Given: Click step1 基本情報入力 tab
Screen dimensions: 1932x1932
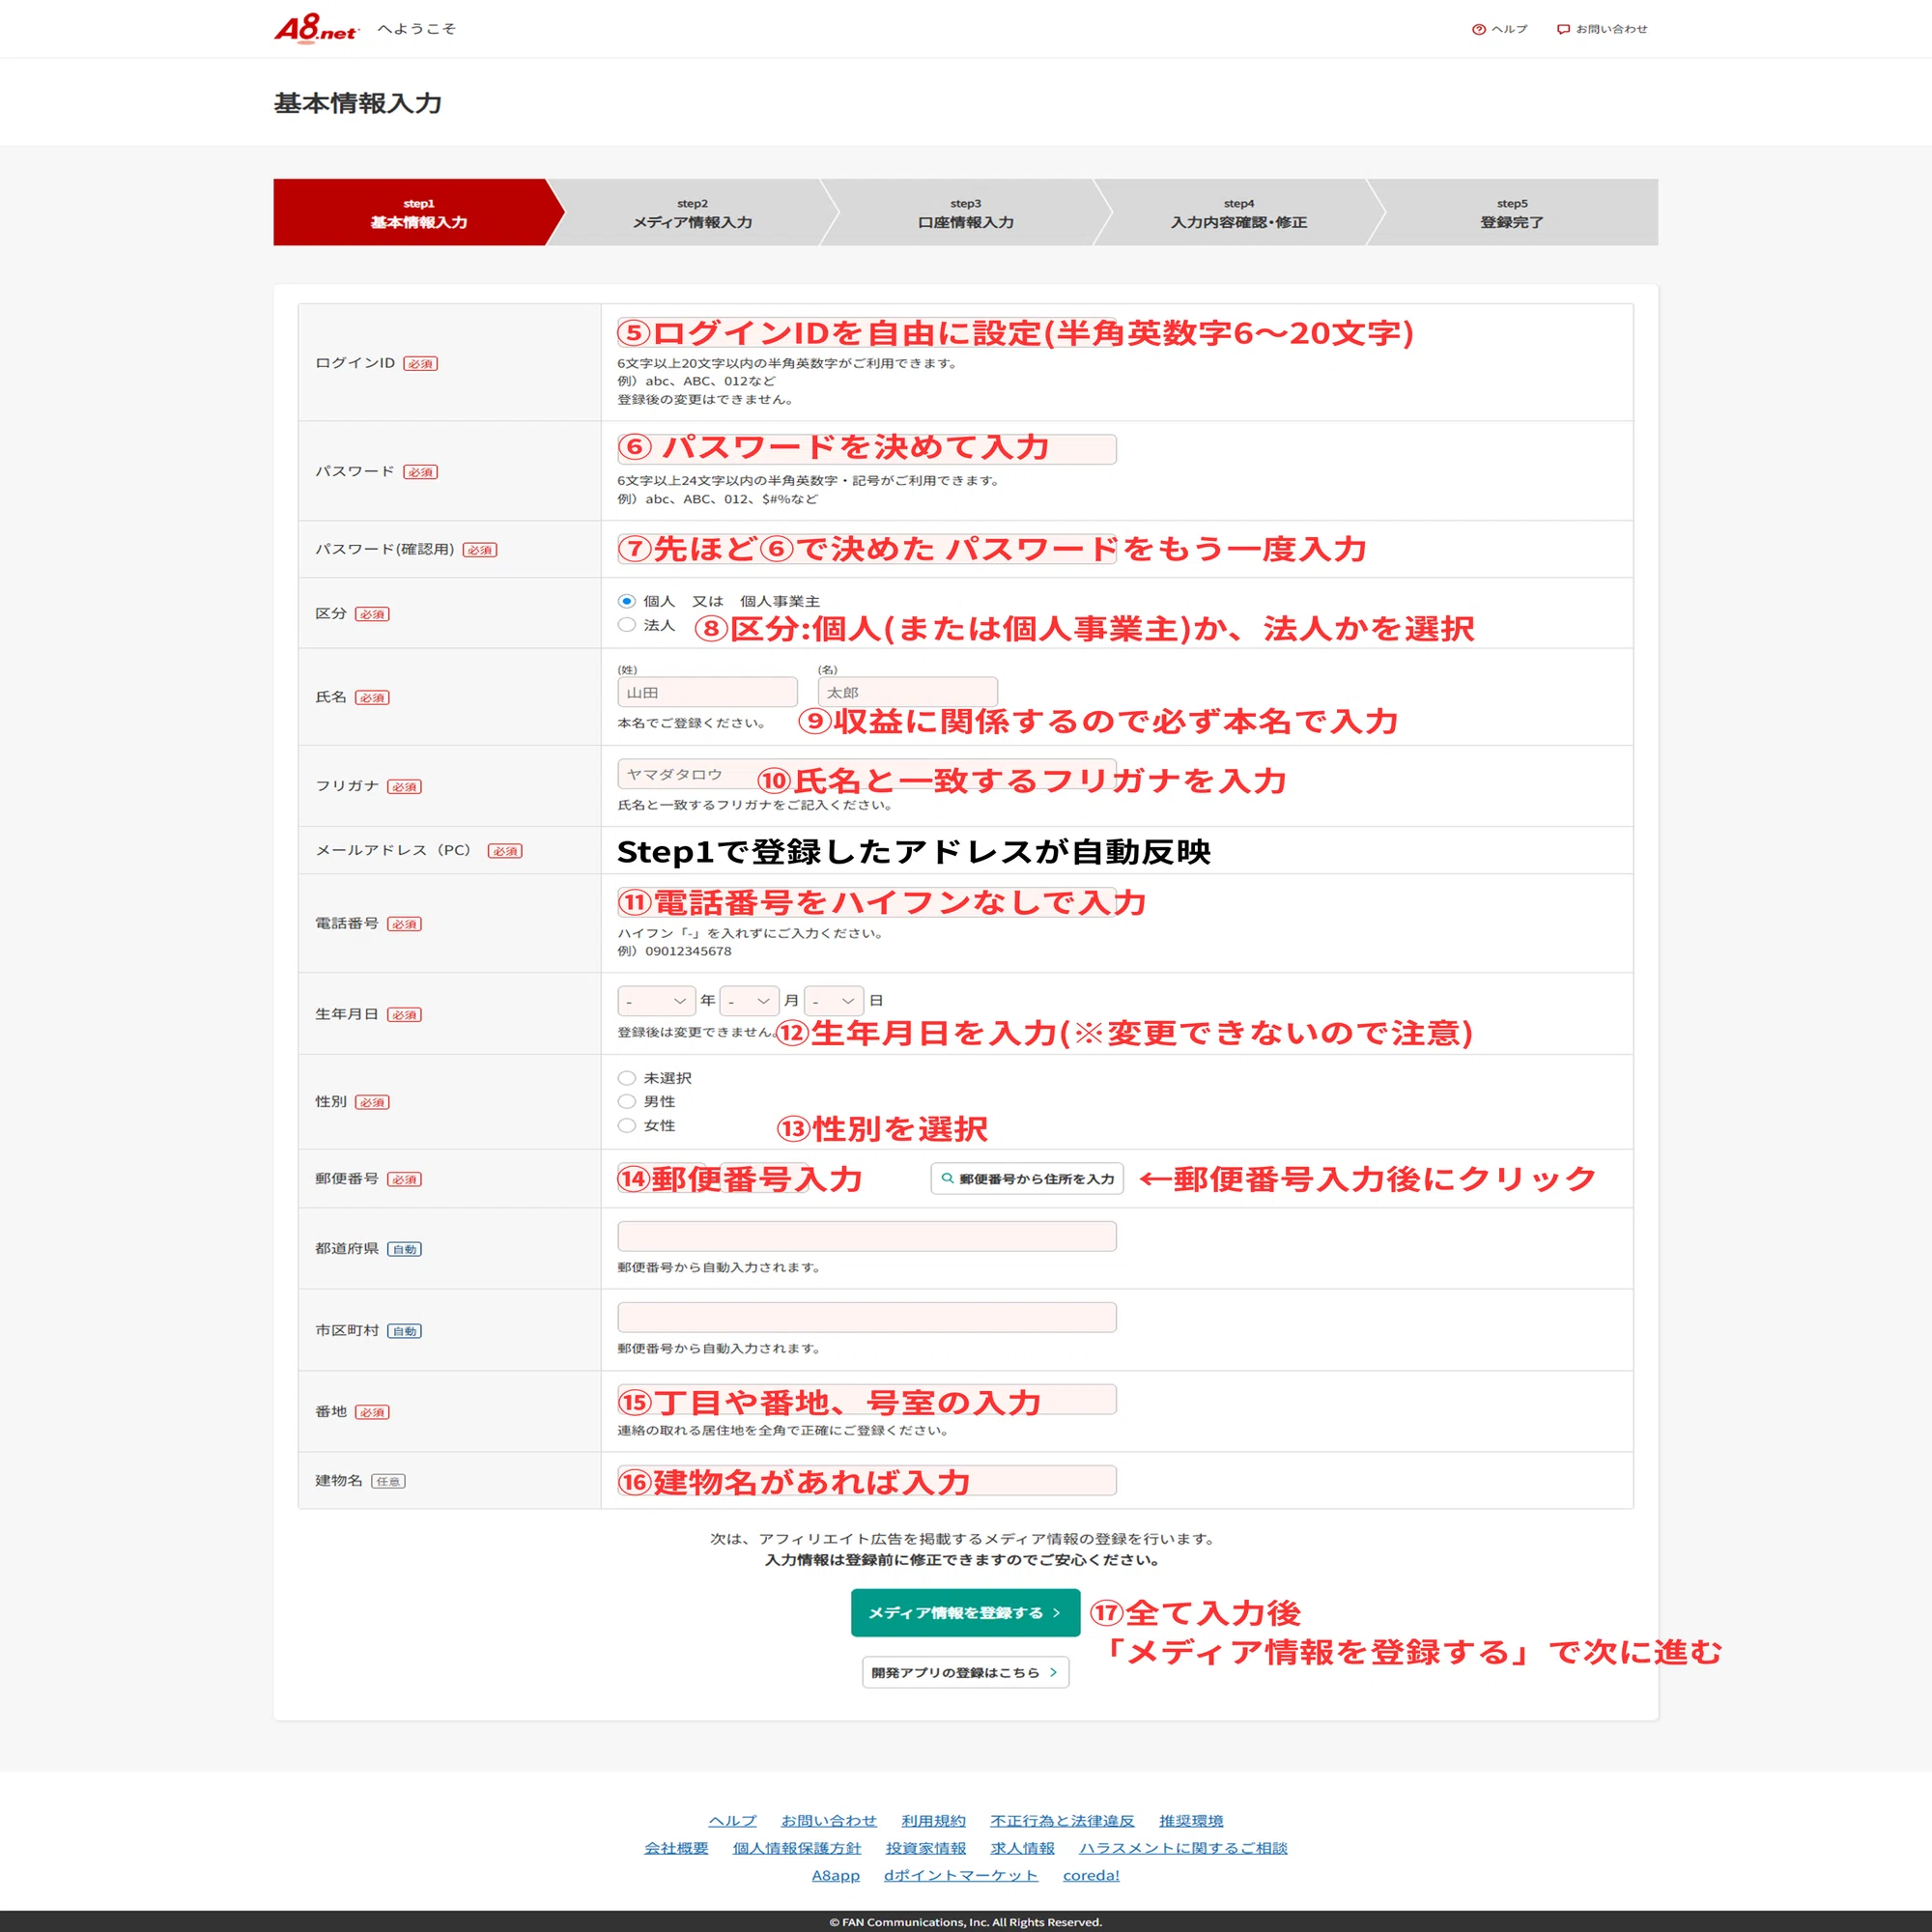Looking at the screenshot, I should coord(418,212).
